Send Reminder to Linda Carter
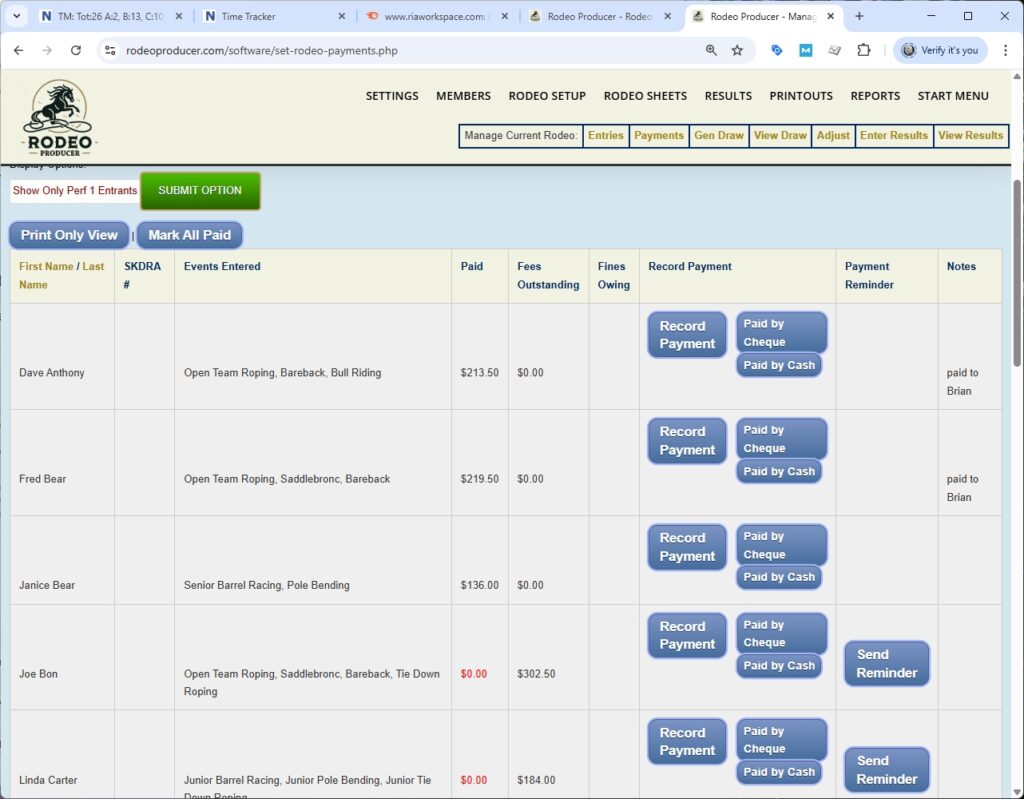The width and height of the screenshot is (1024, 799). click(x=886, y=769)
